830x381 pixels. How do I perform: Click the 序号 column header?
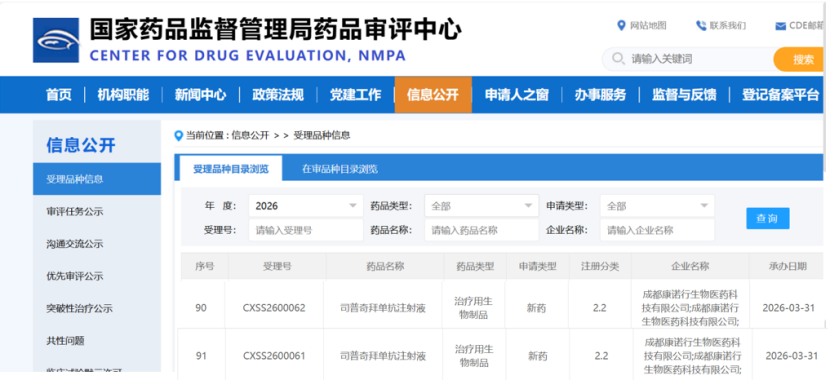pyautogui.click(x=205, y=266)
